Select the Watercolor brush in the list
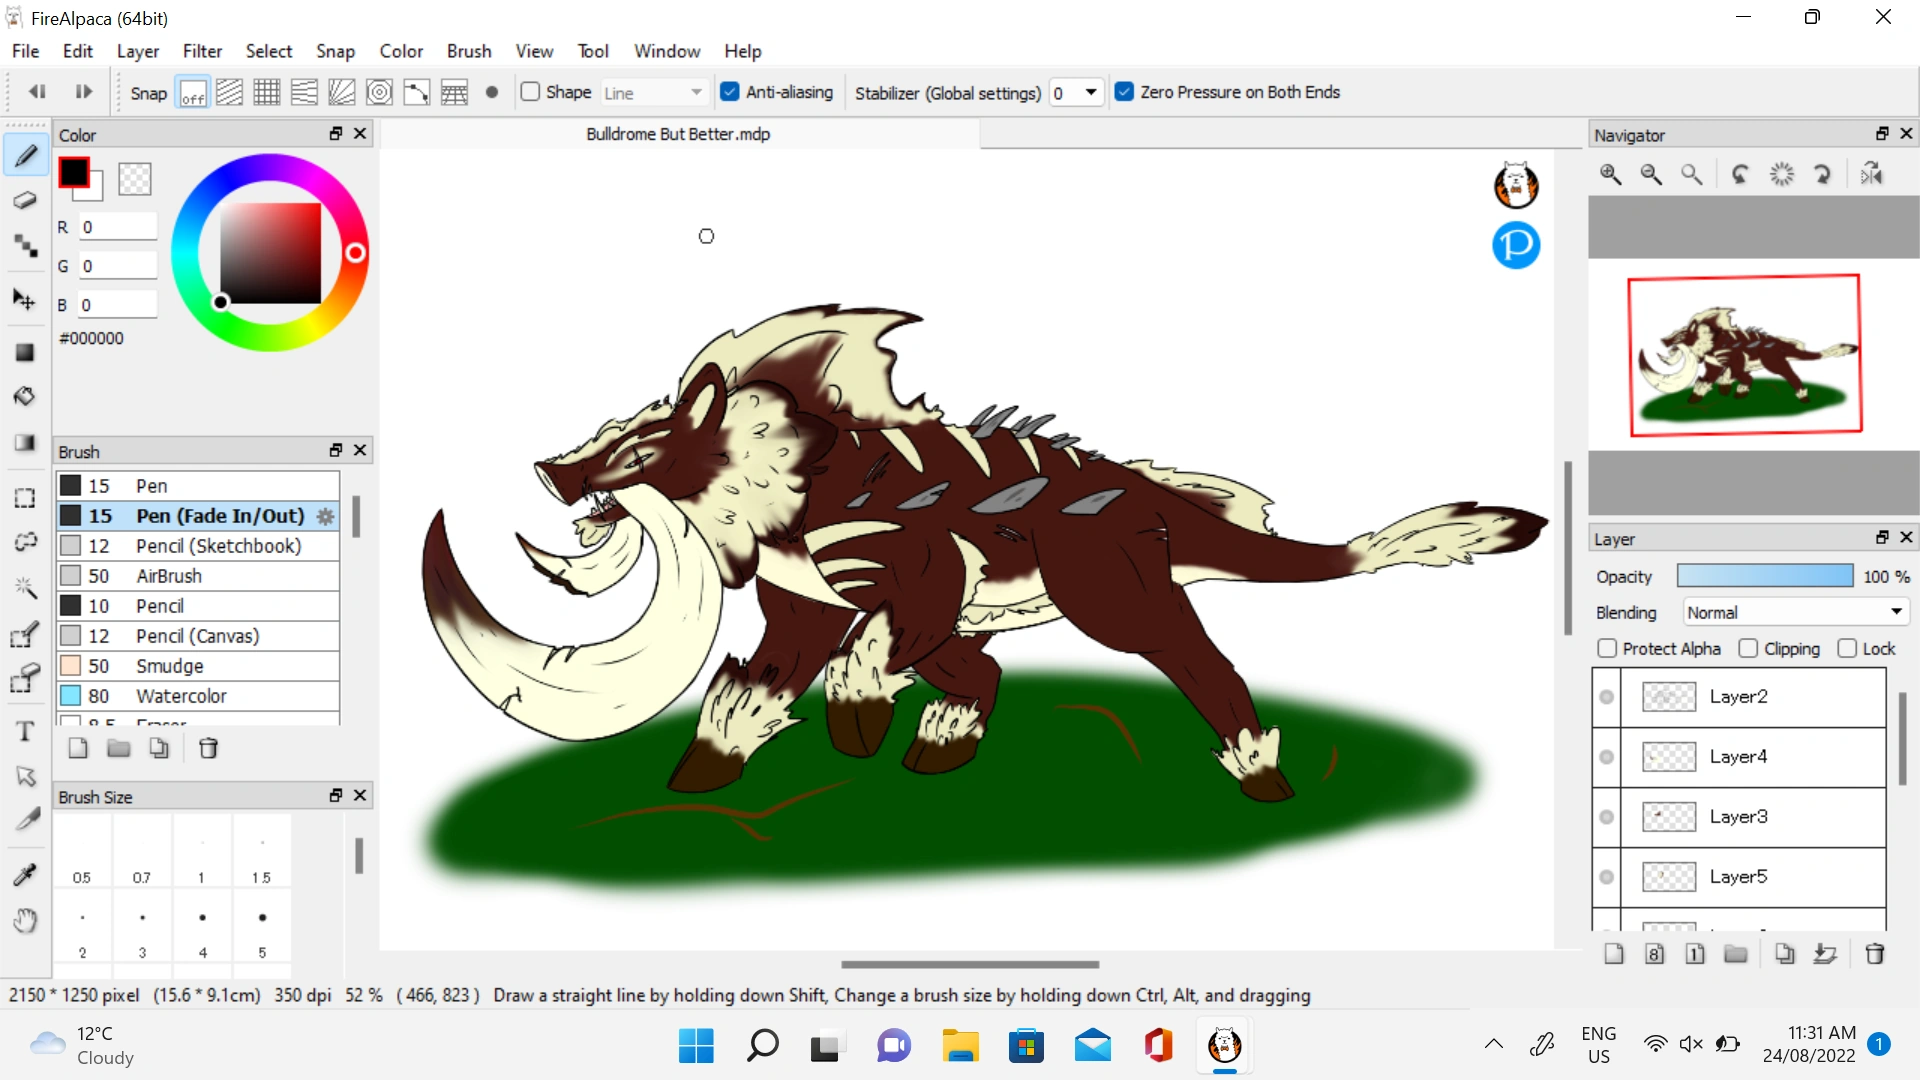 (181, 696)
